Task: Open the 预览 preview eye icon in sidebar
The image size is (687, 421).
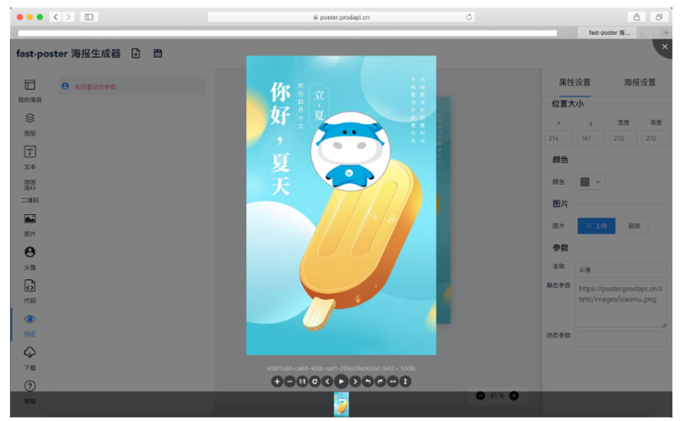Action: (30, 320)
